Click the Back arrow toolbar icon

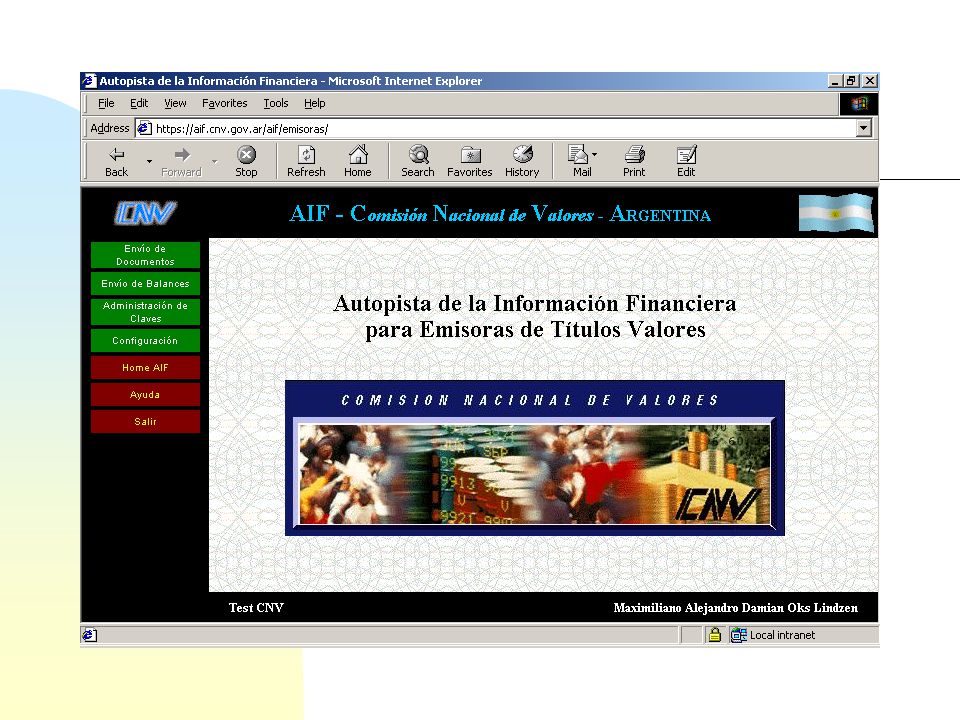(x=116, y=155)
